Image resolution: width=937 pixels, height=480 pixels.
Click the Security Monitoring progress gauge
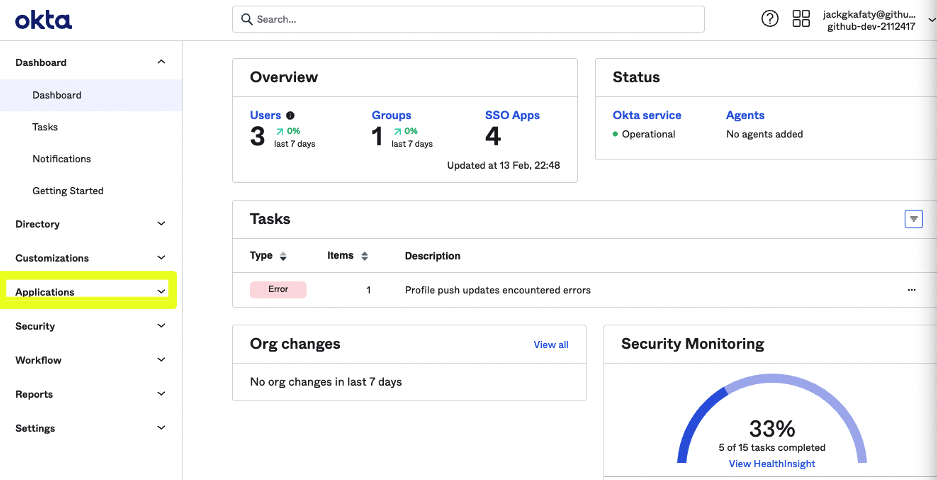772,418
